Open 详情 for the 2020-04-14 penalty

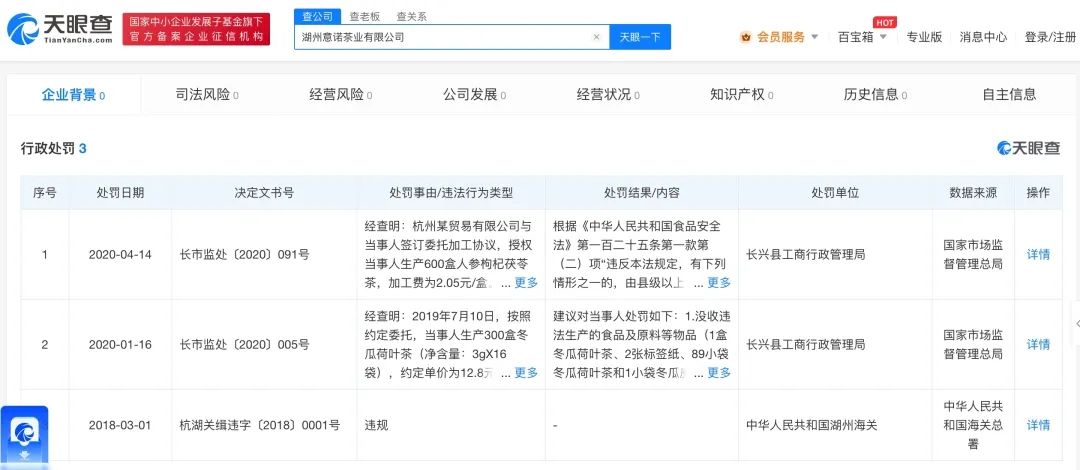(x=1038, y=254)
